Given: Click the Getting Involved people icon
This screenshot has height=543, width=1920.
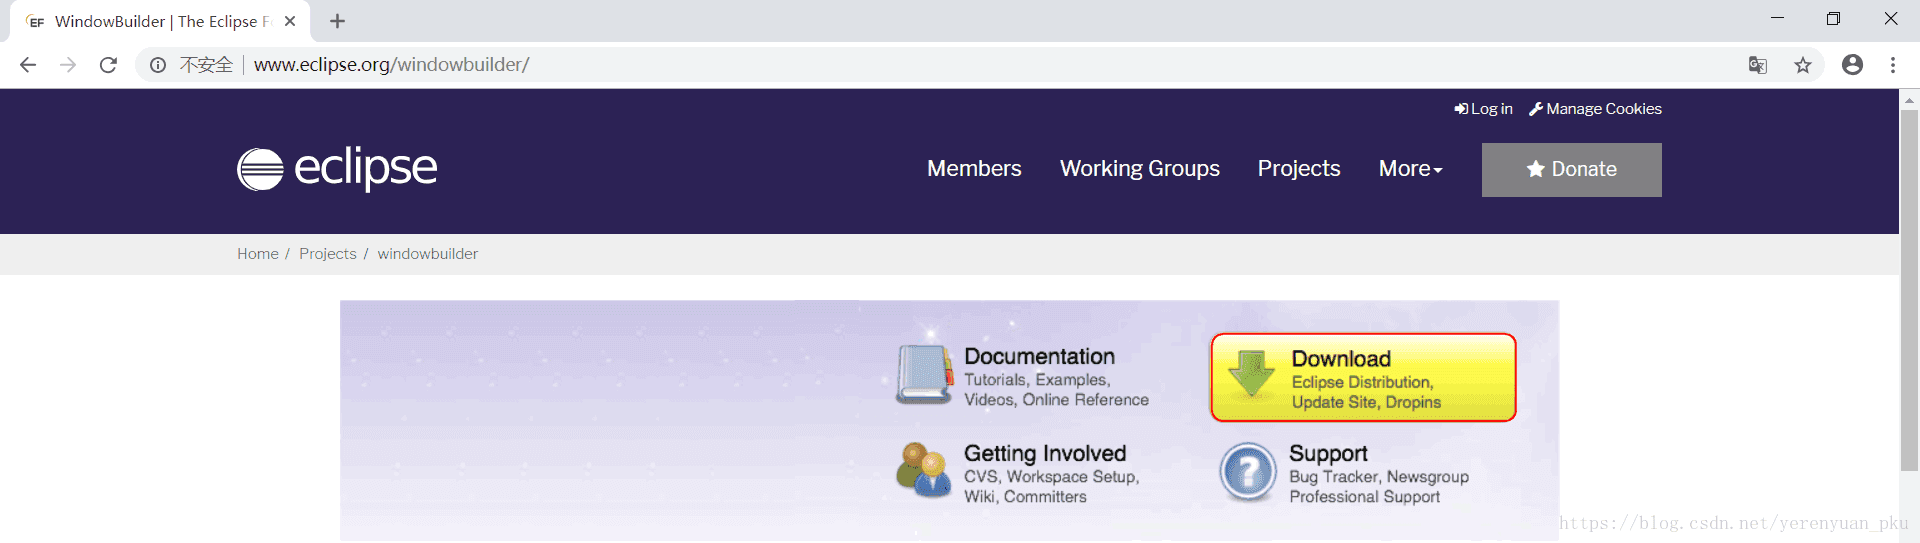Looking at the screenshot, I should click(x=923, y=470).
